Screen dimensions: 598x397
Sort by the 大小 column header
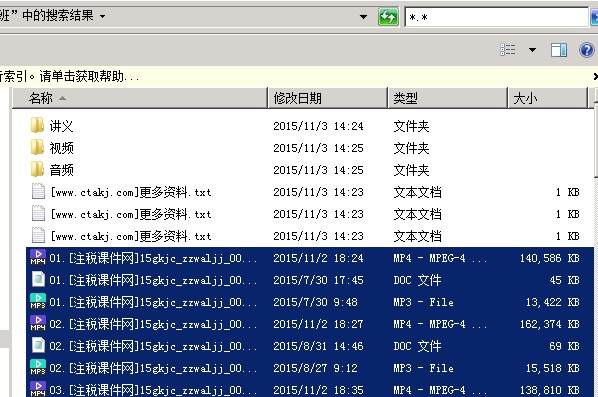tap(547, 98)
